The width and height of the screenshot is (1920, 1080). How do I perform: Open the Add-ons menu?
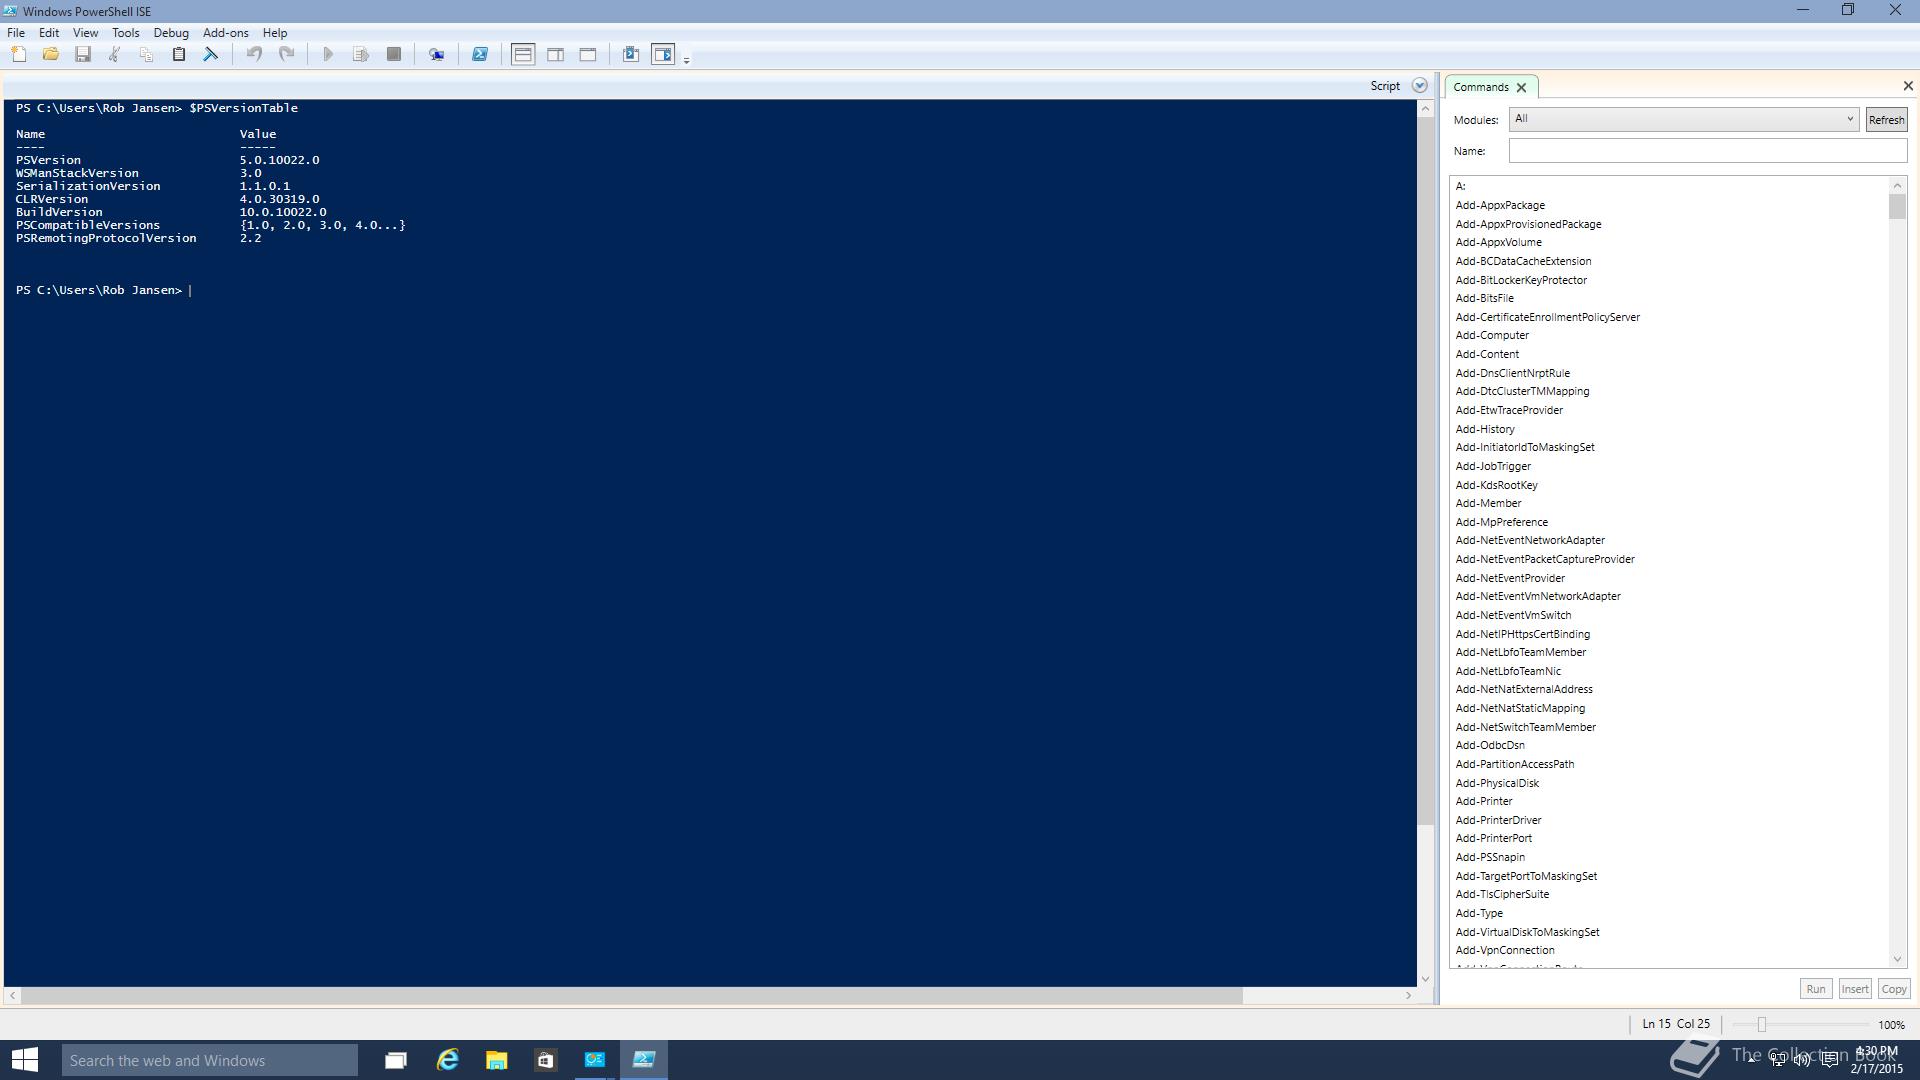click(225, 33)
